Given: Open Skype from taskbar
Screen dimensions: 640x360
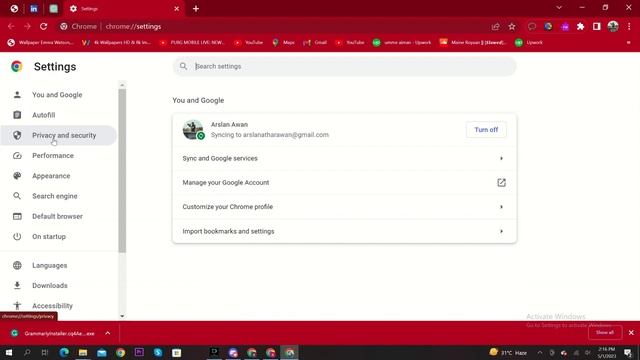Looking at the screenshot, I should (158, 353).
